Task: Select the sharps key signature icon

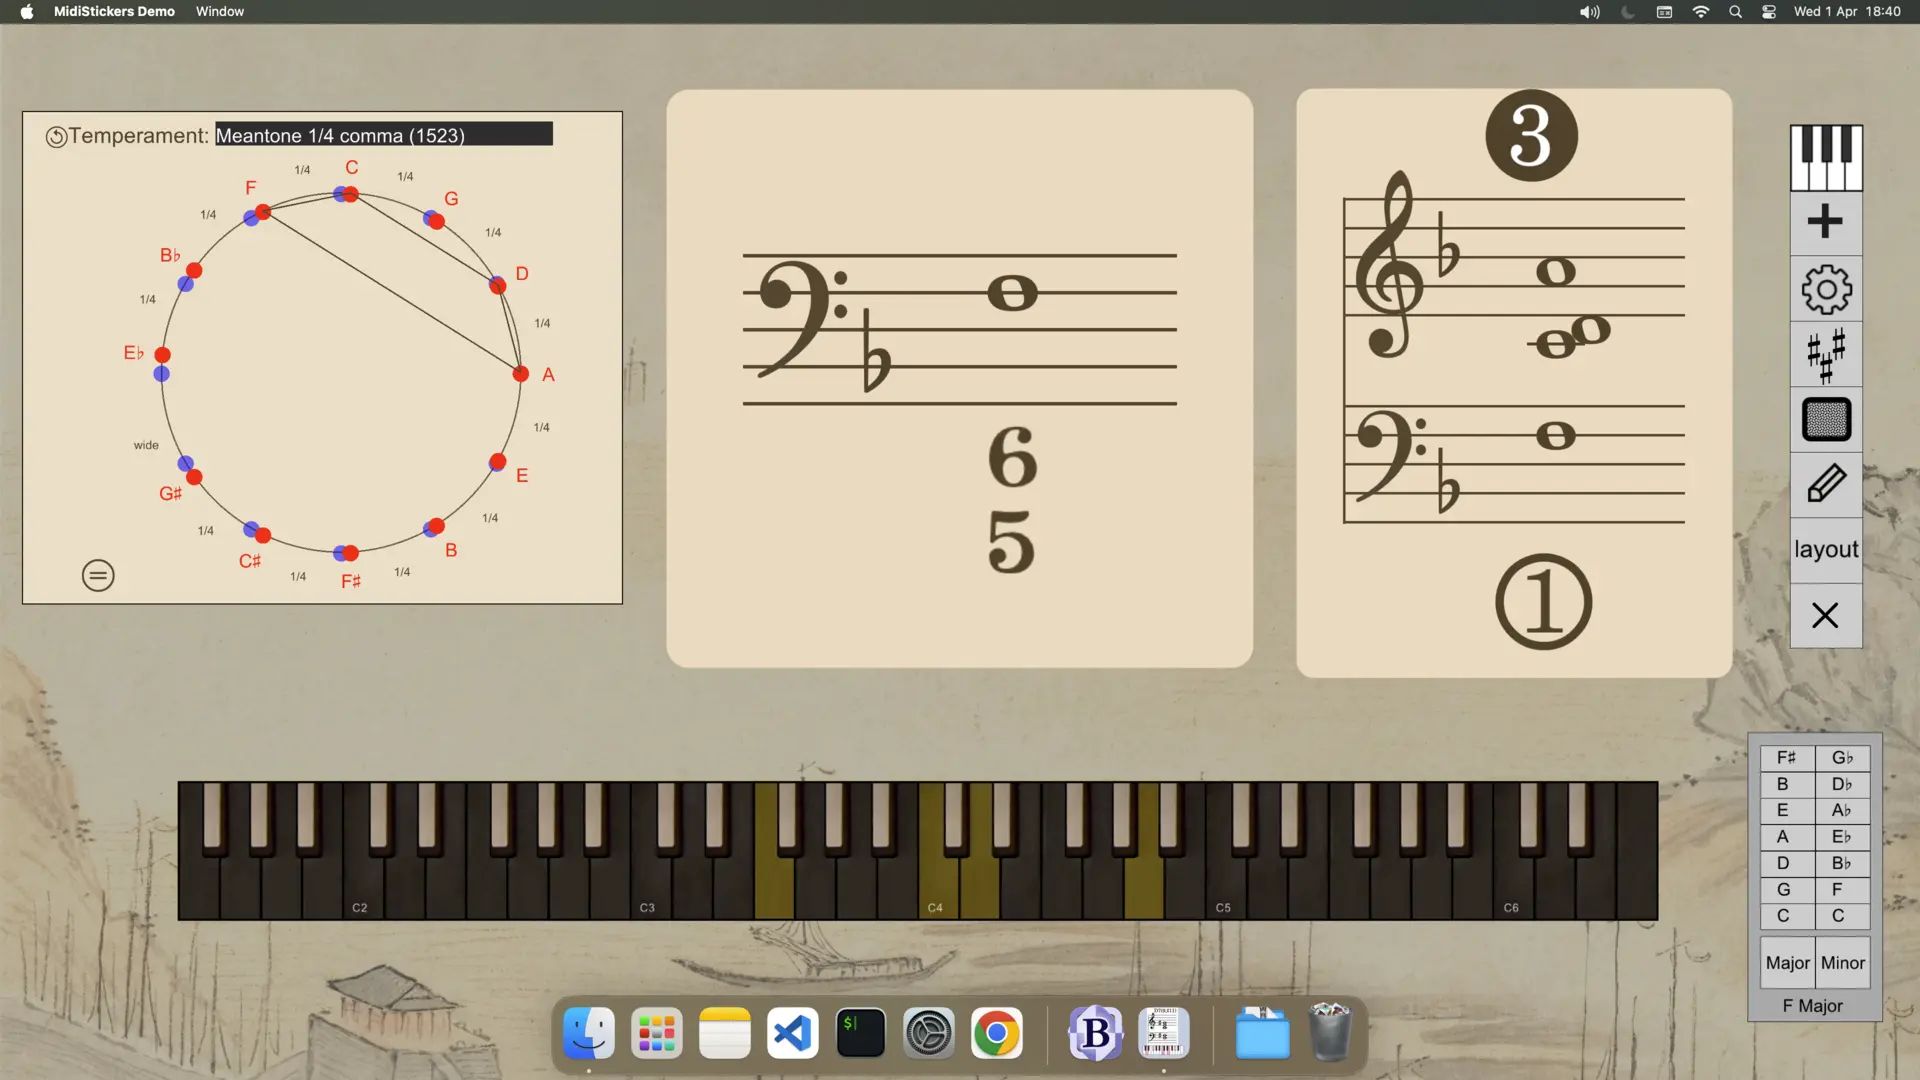Action: coord(1825,354)
